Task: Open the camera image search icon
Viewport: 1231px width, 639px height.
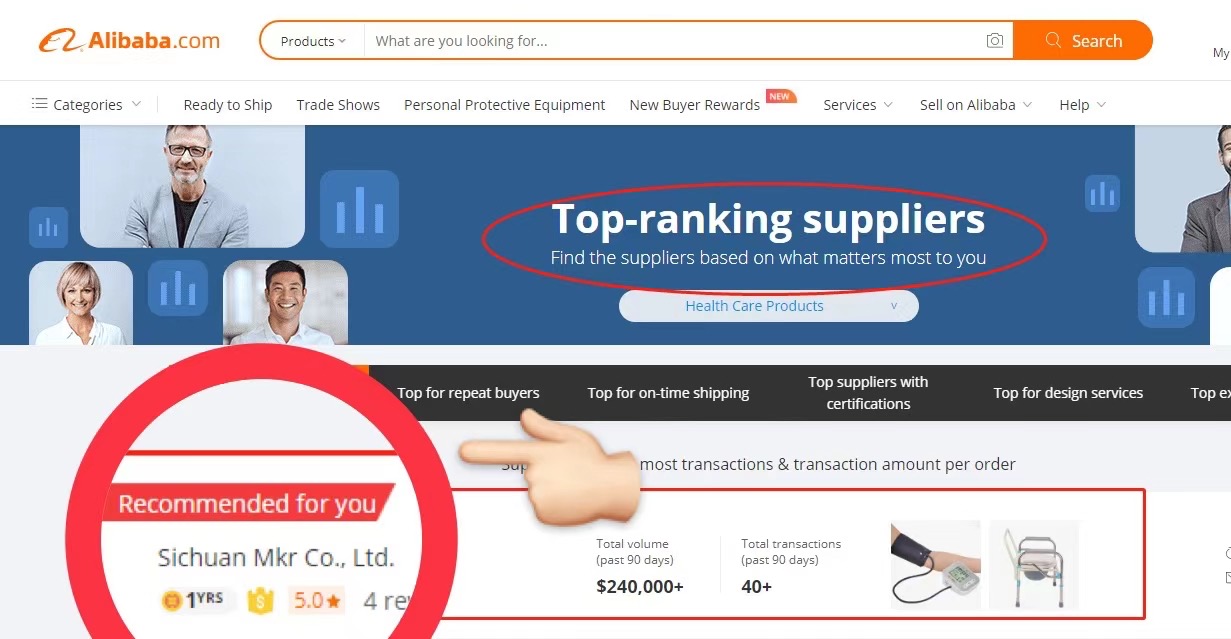Action: pyautogui.click(x=994, y=41)
